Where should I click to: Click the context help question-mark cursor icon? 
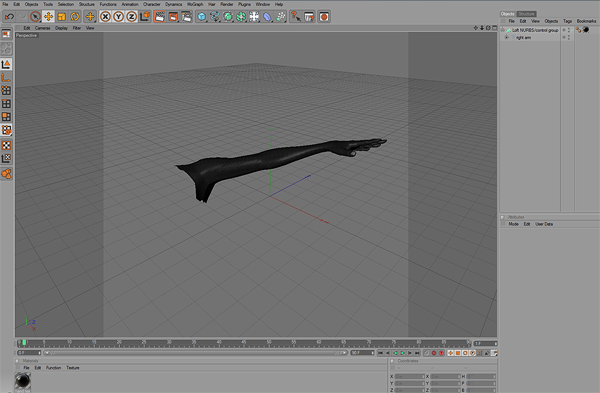point(295,16)
